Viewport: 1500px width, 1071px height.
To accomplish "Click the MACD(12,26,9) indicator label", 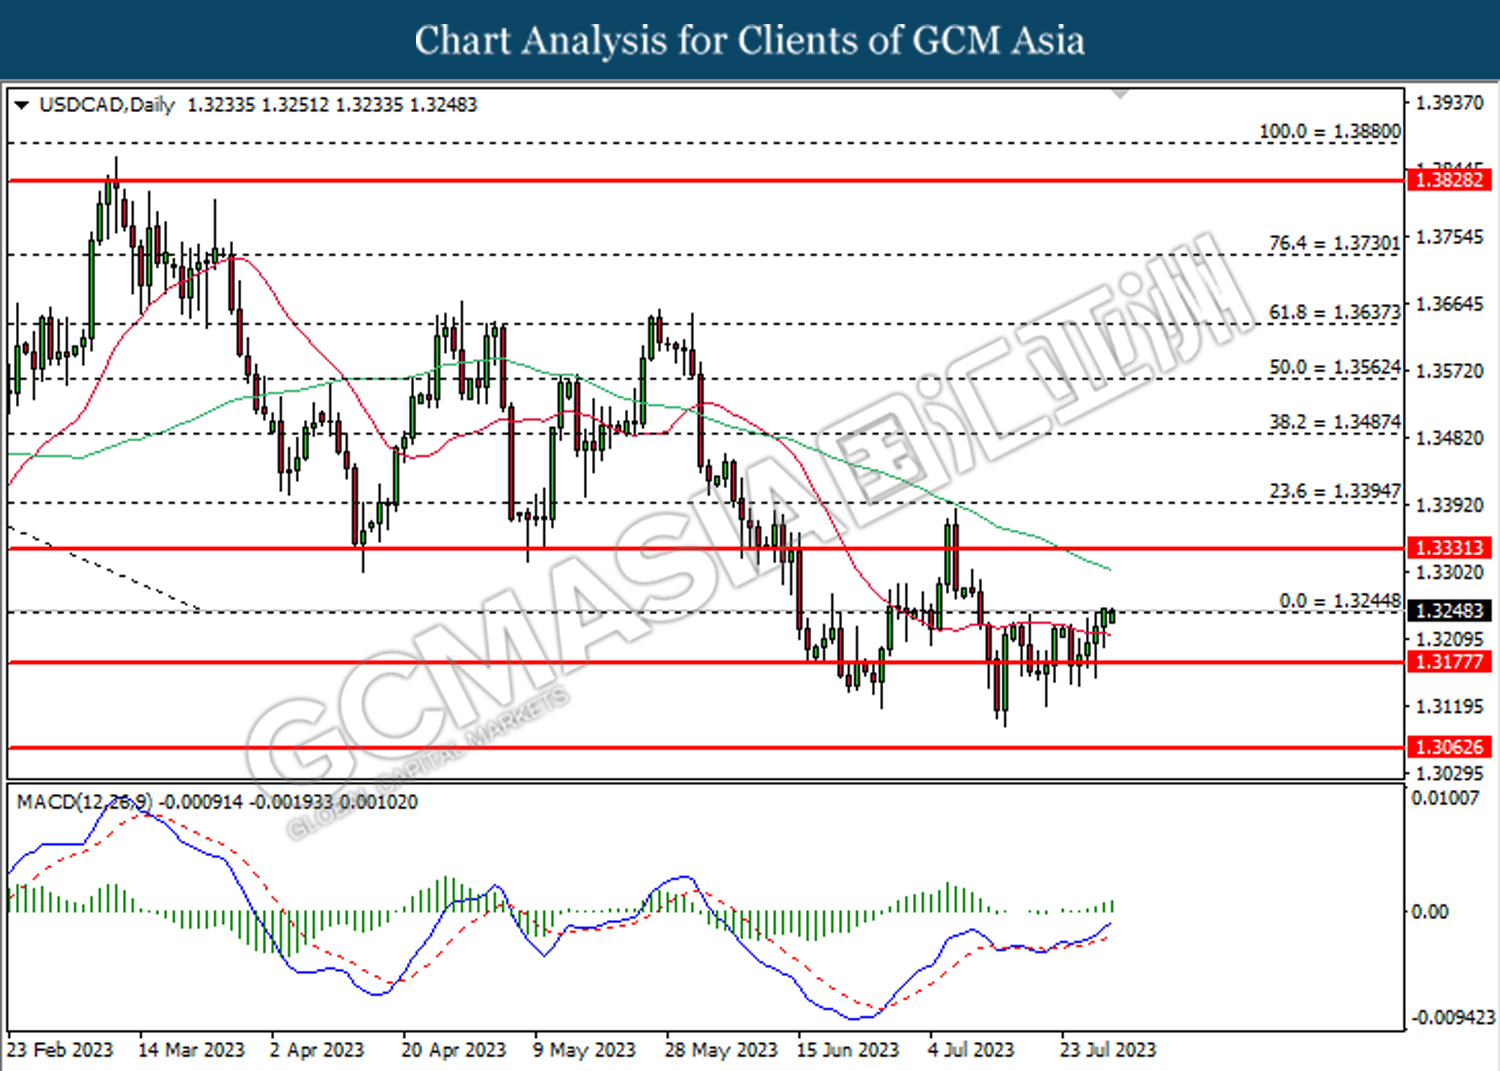I will (x=85, y=802).
